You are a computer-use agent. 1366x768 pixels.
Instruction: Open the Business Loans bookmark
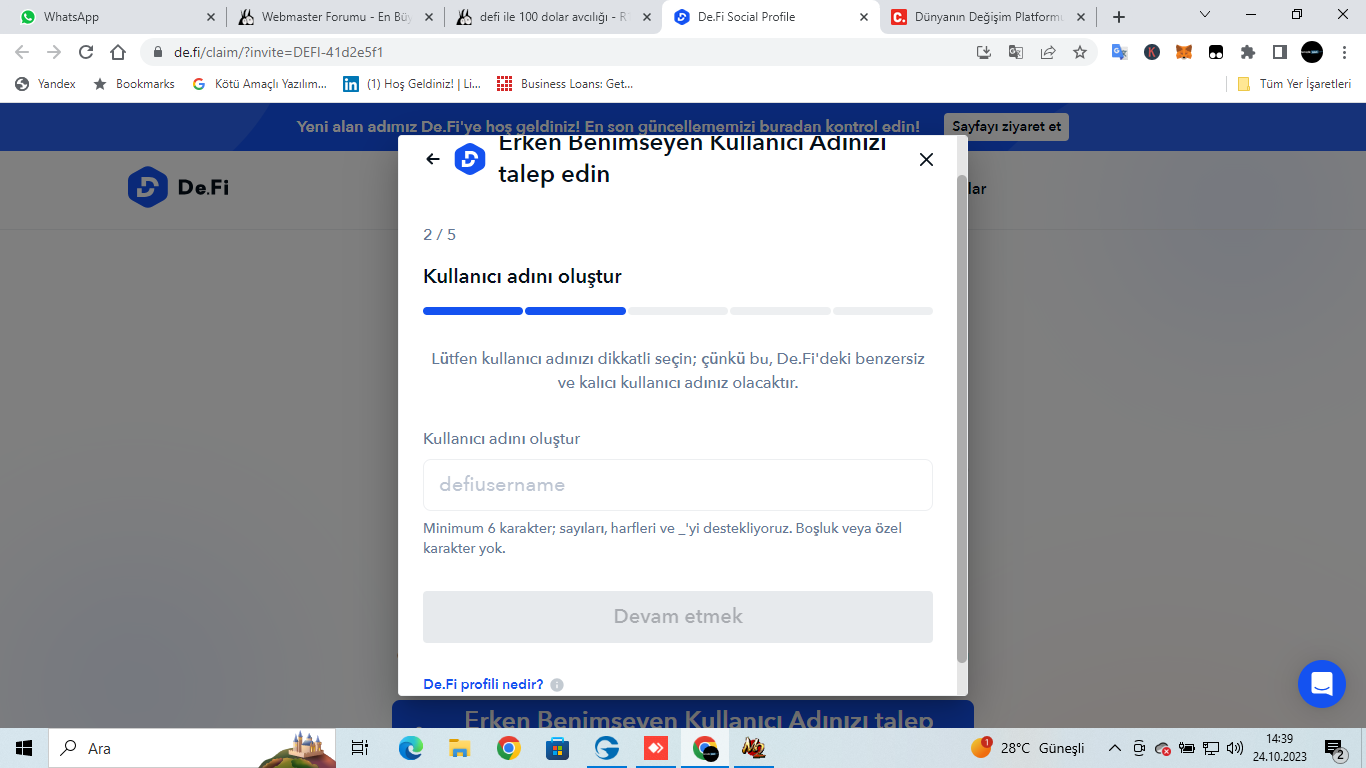(x=565, y=84)
